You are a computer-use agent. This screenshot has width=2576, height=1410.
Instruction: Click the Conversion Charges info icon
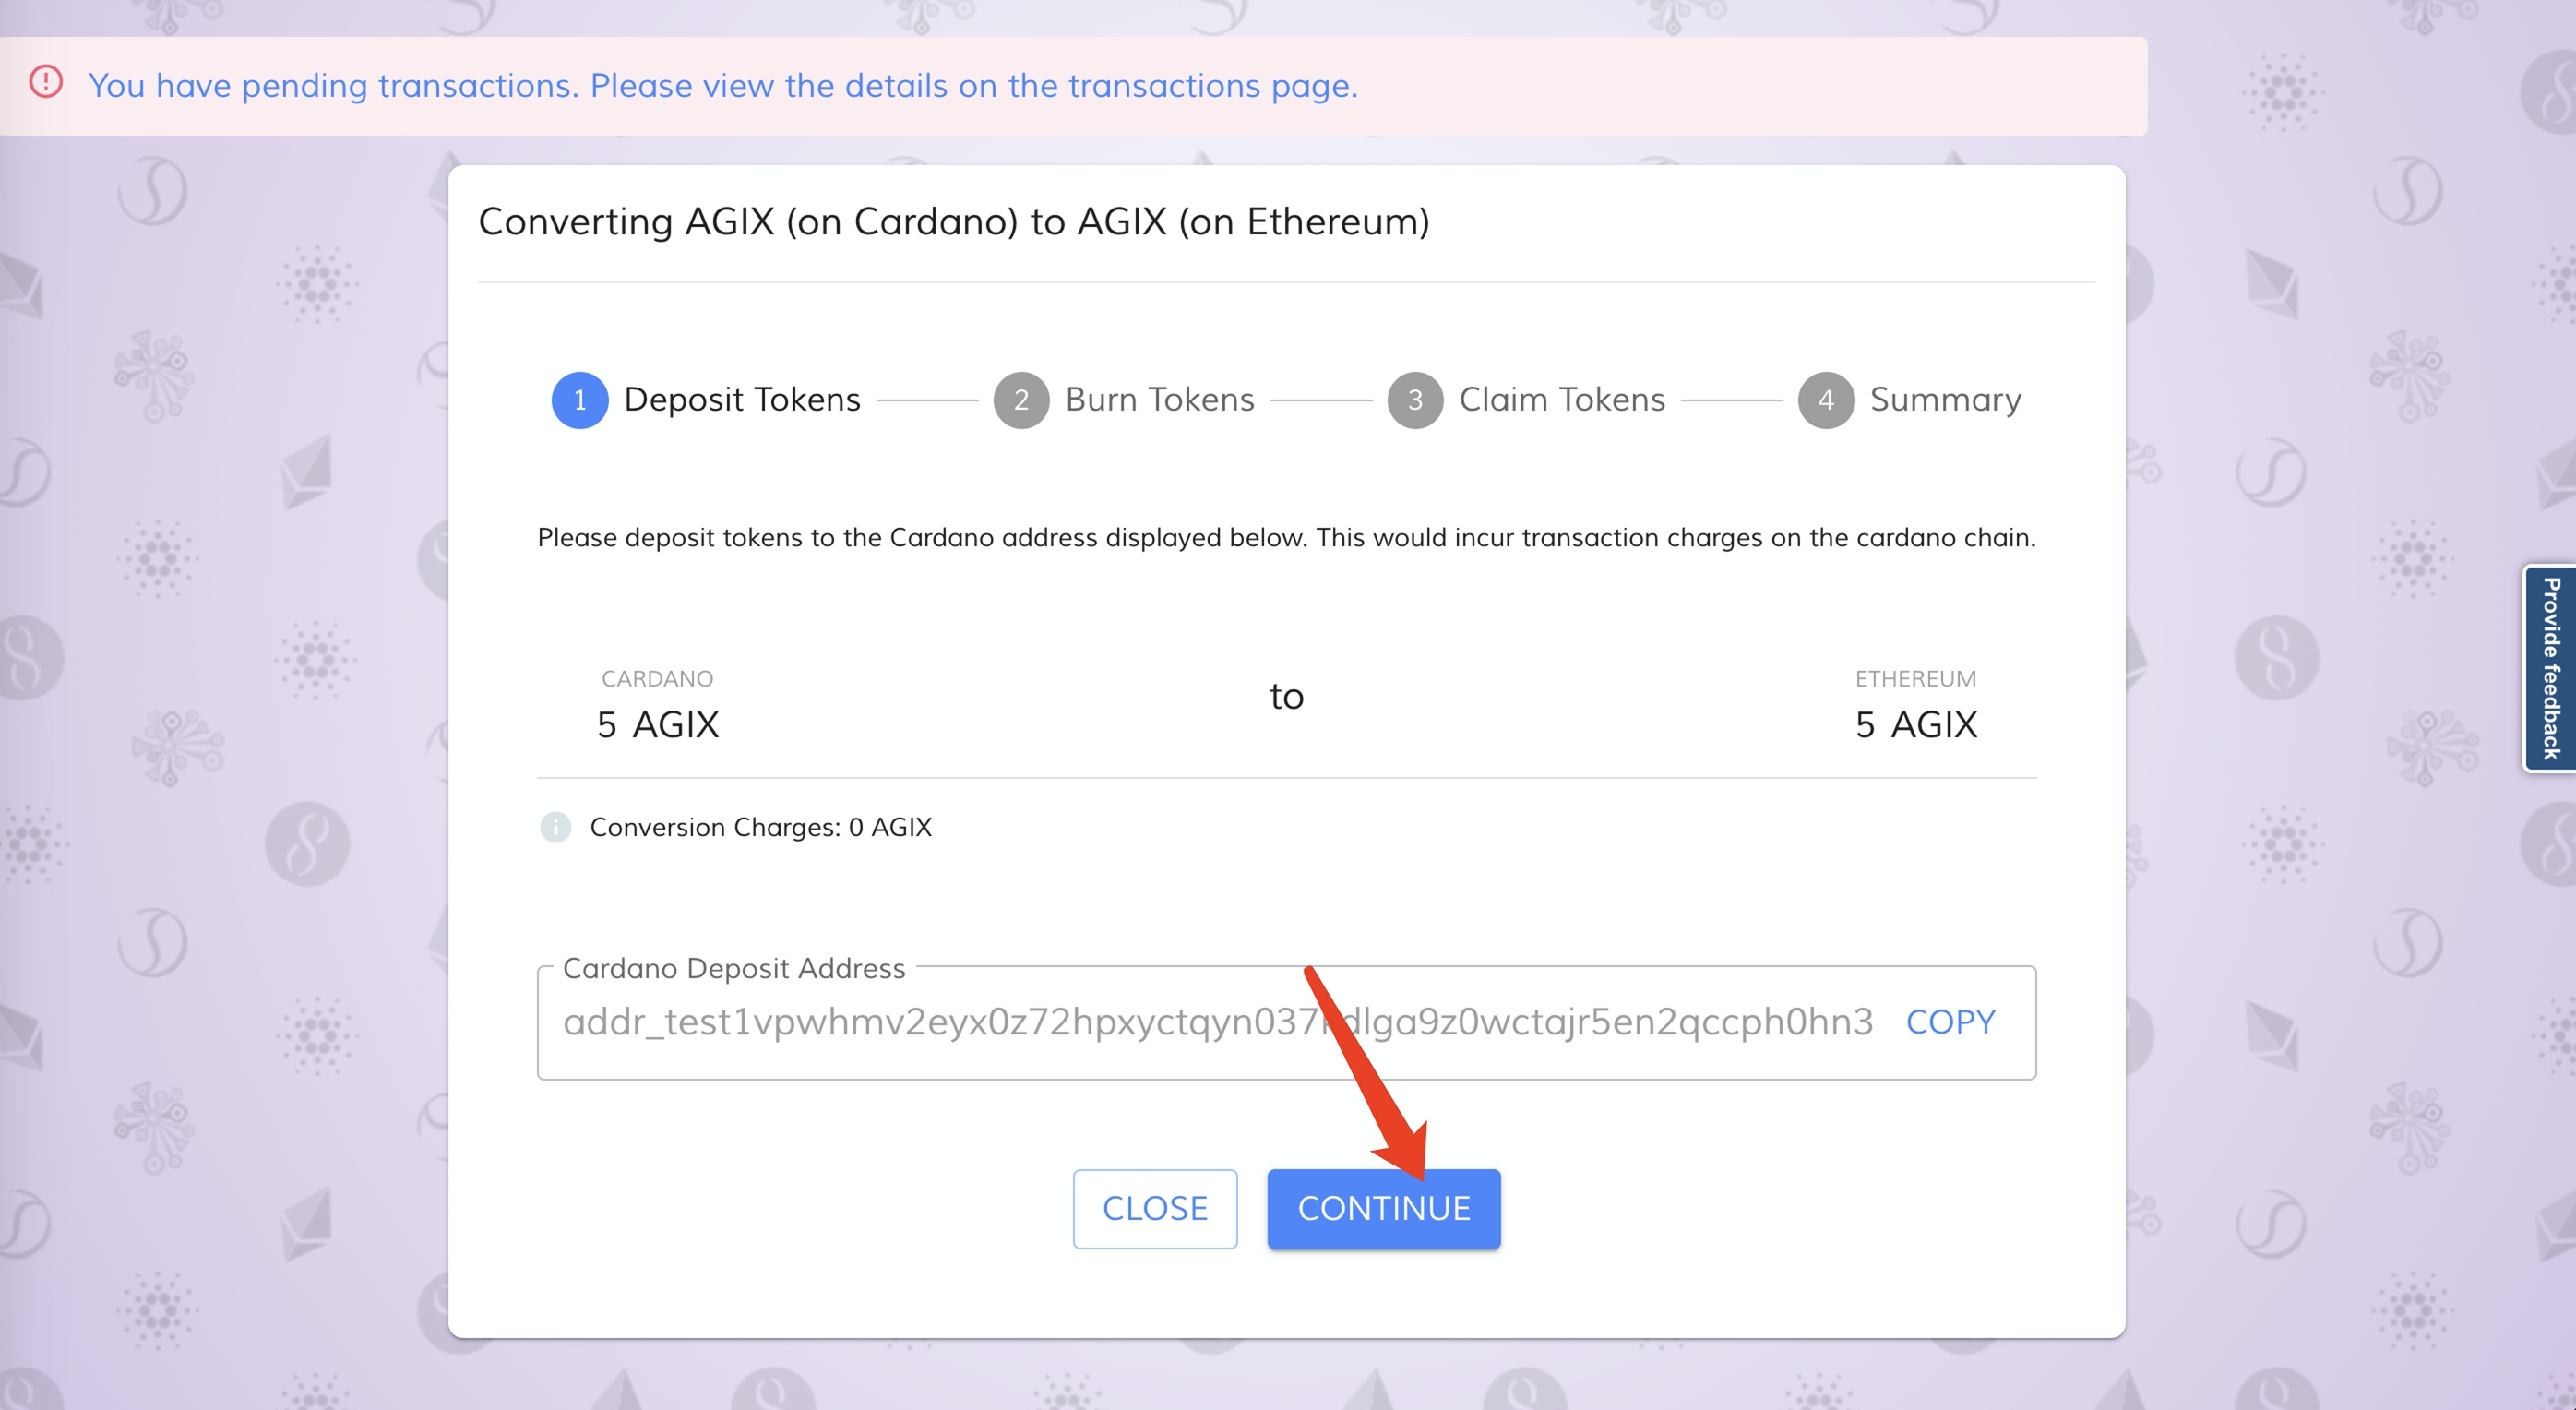point(556,827)
